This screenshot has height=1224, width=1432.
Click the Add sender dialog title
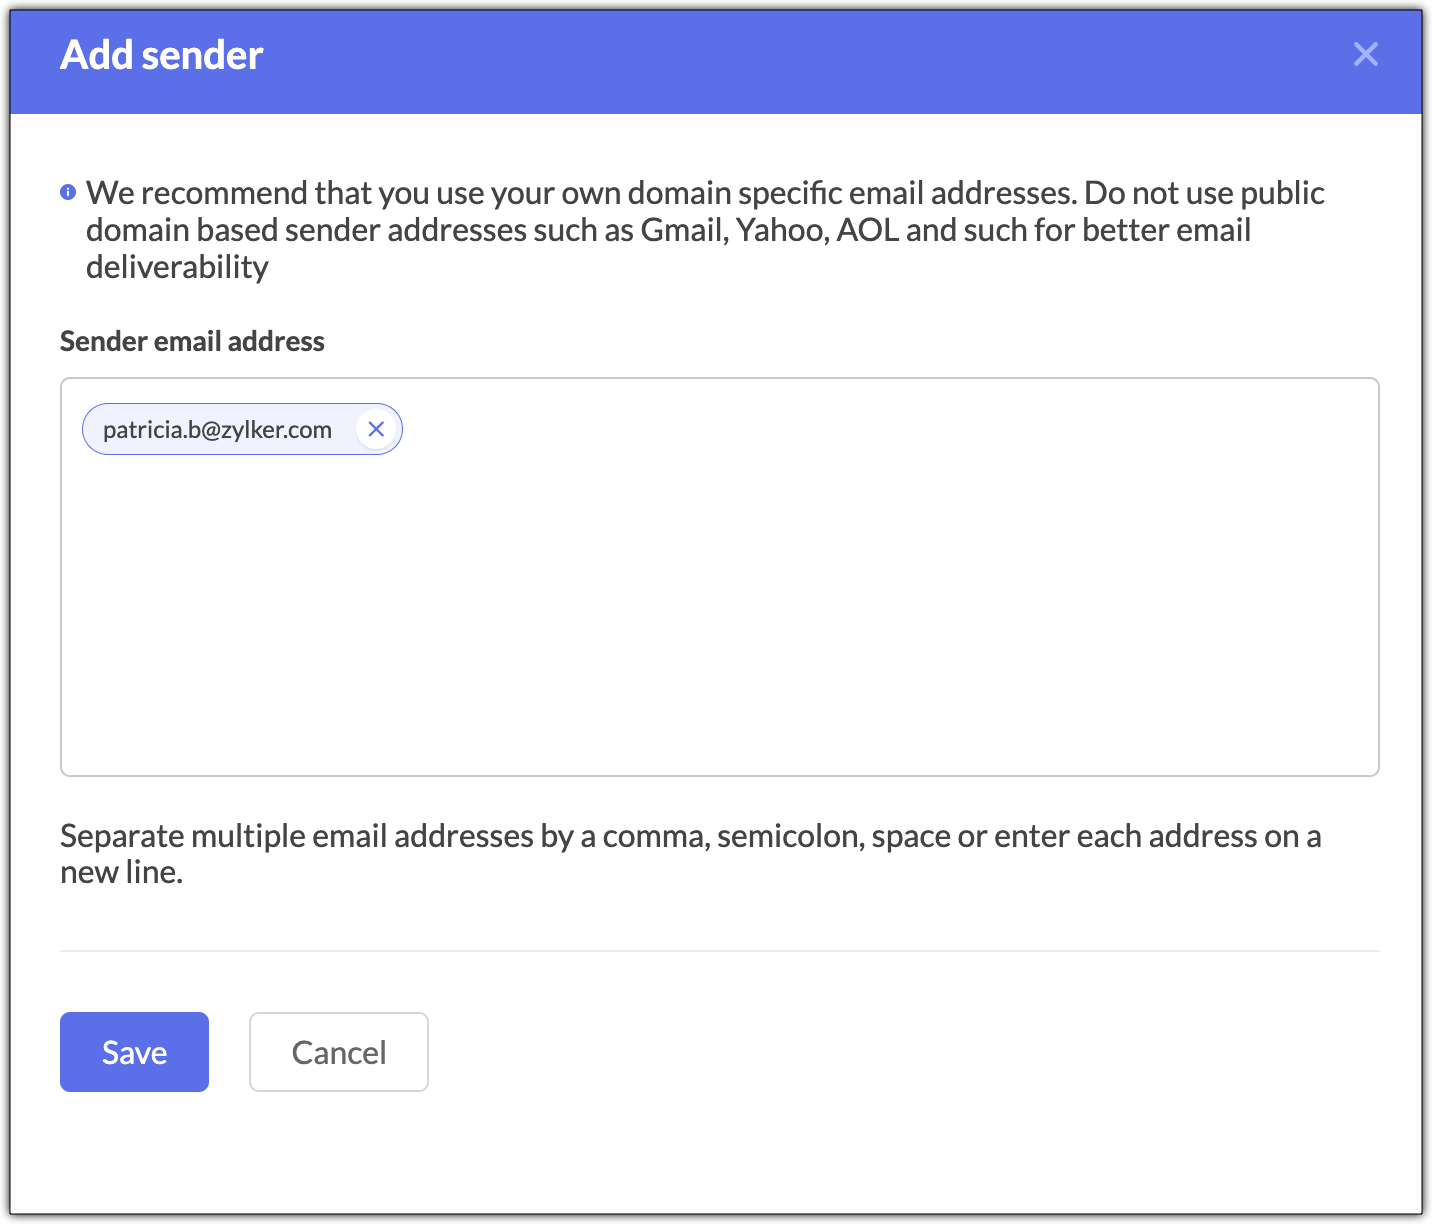162,55
